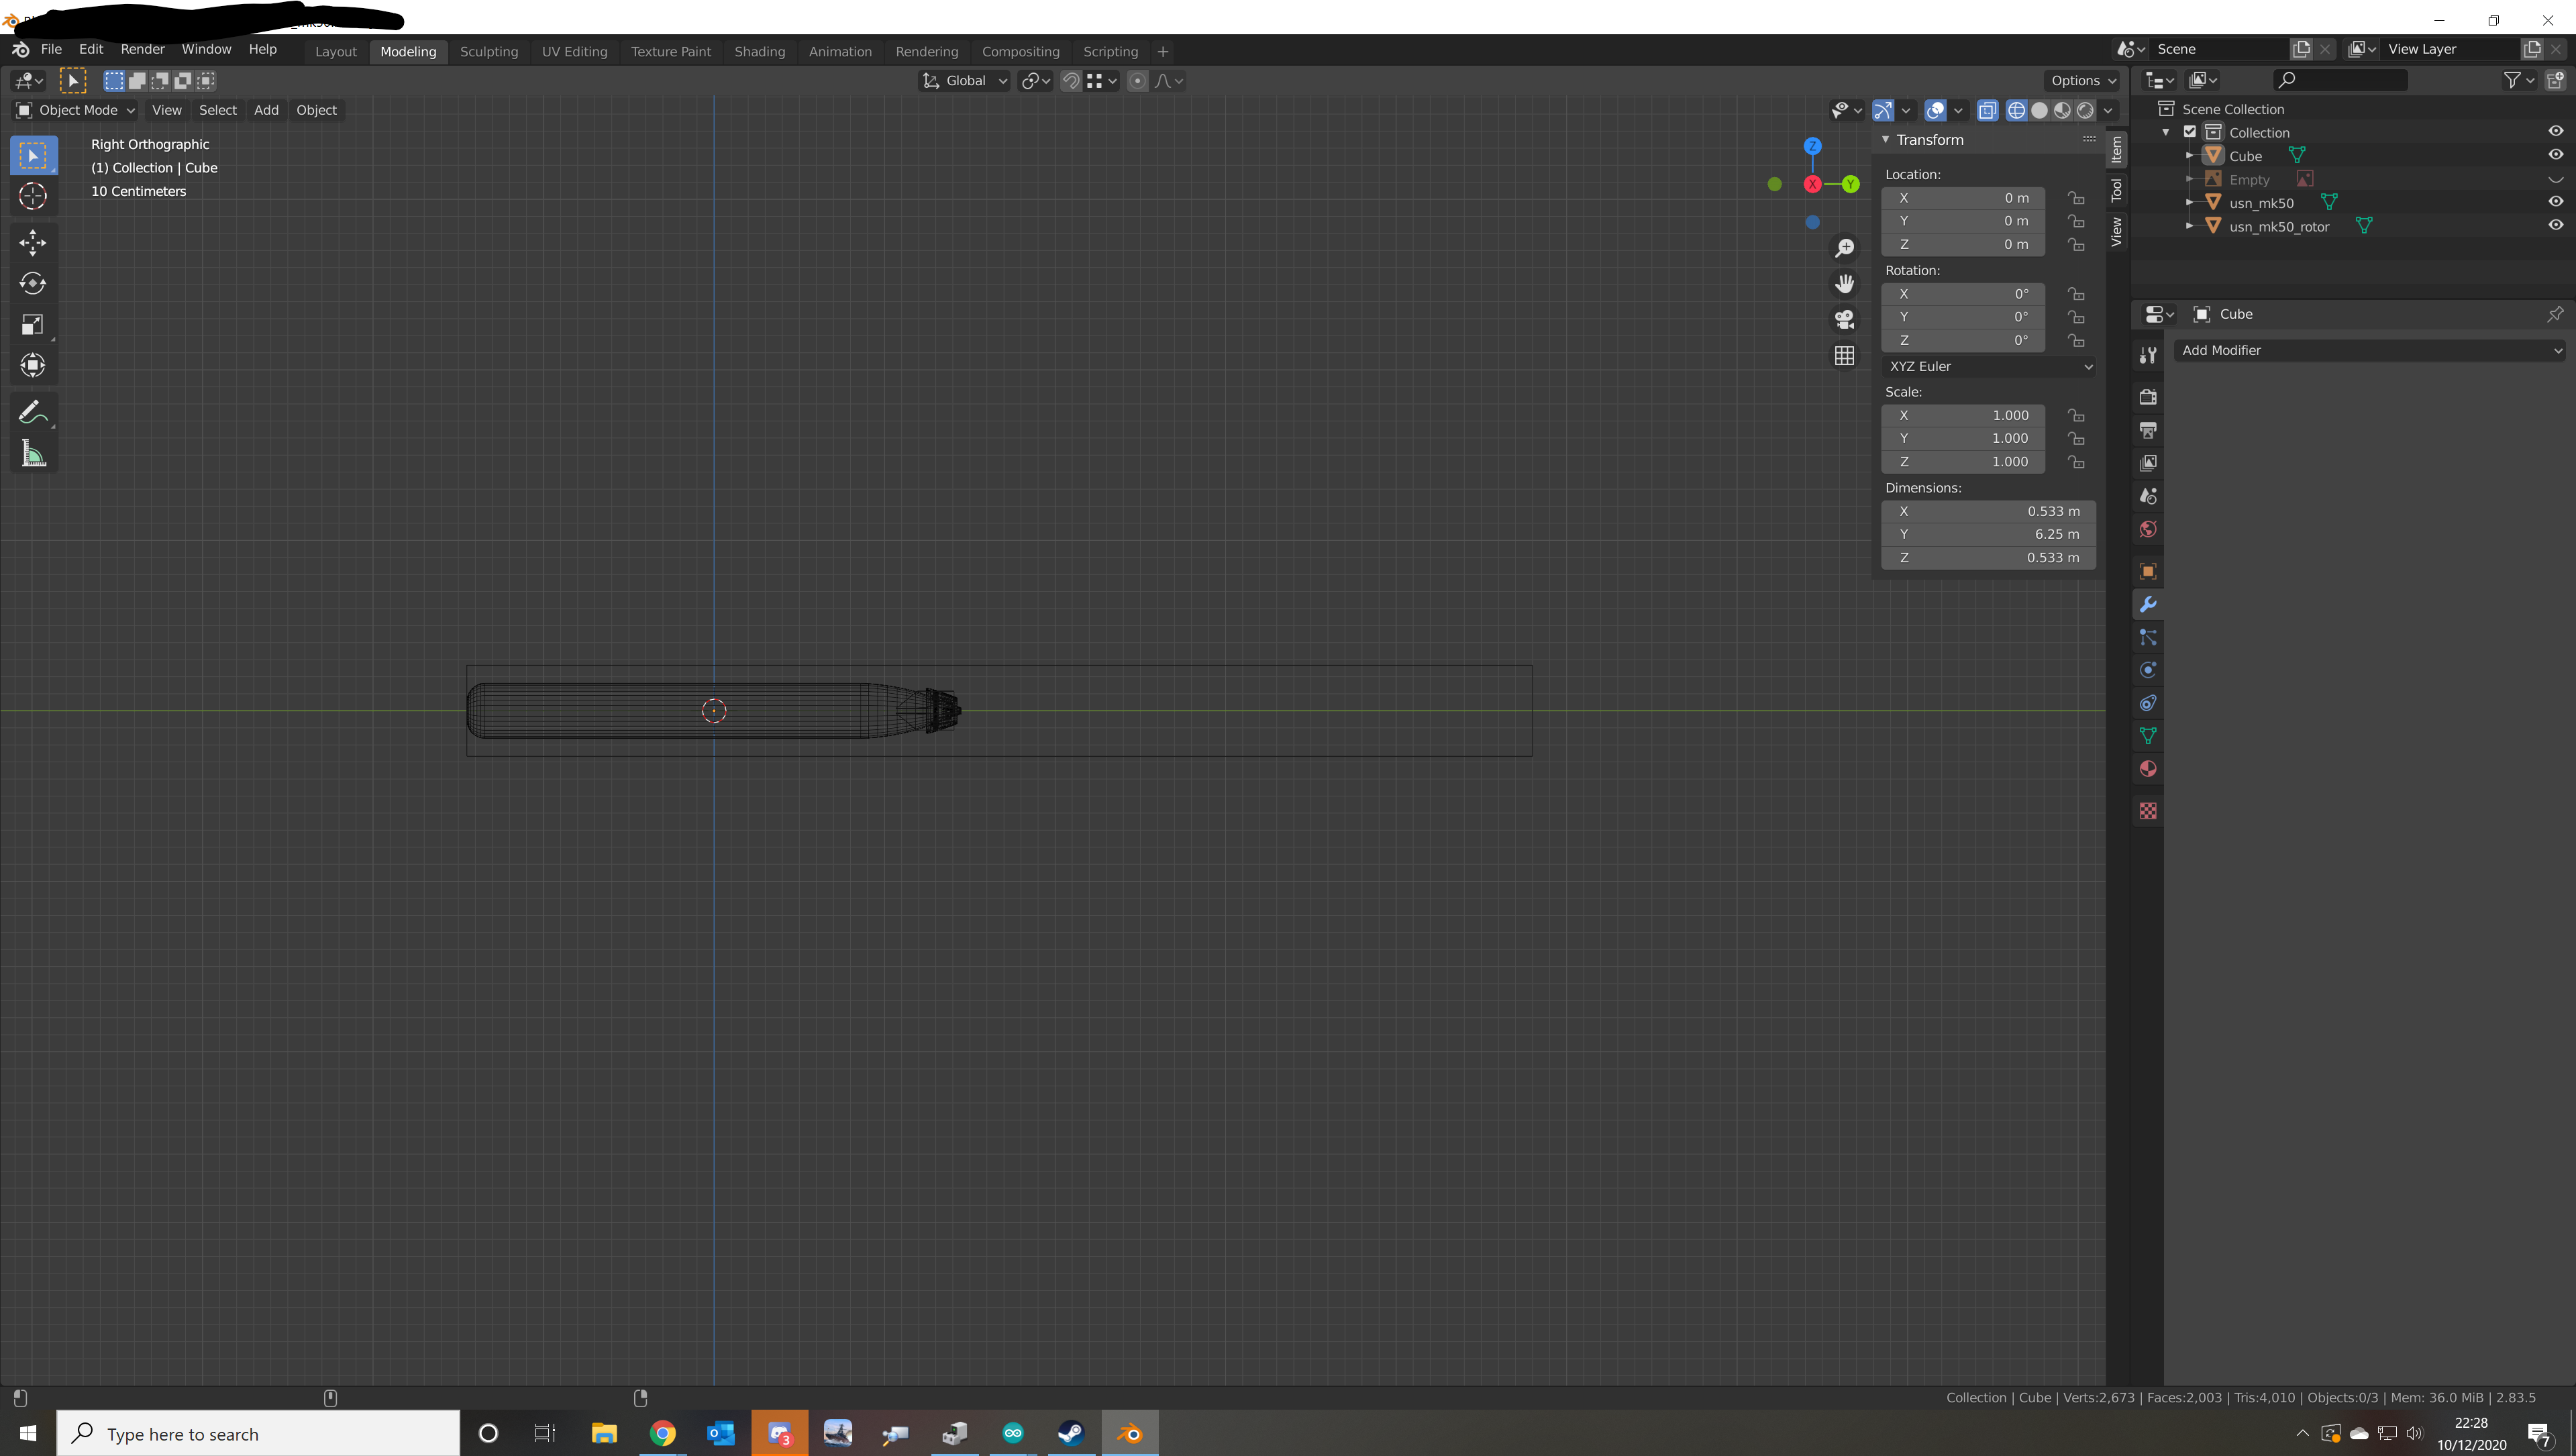
Task: Hide the usn_mk50 object in outliner
Action: pos(2555,202)
